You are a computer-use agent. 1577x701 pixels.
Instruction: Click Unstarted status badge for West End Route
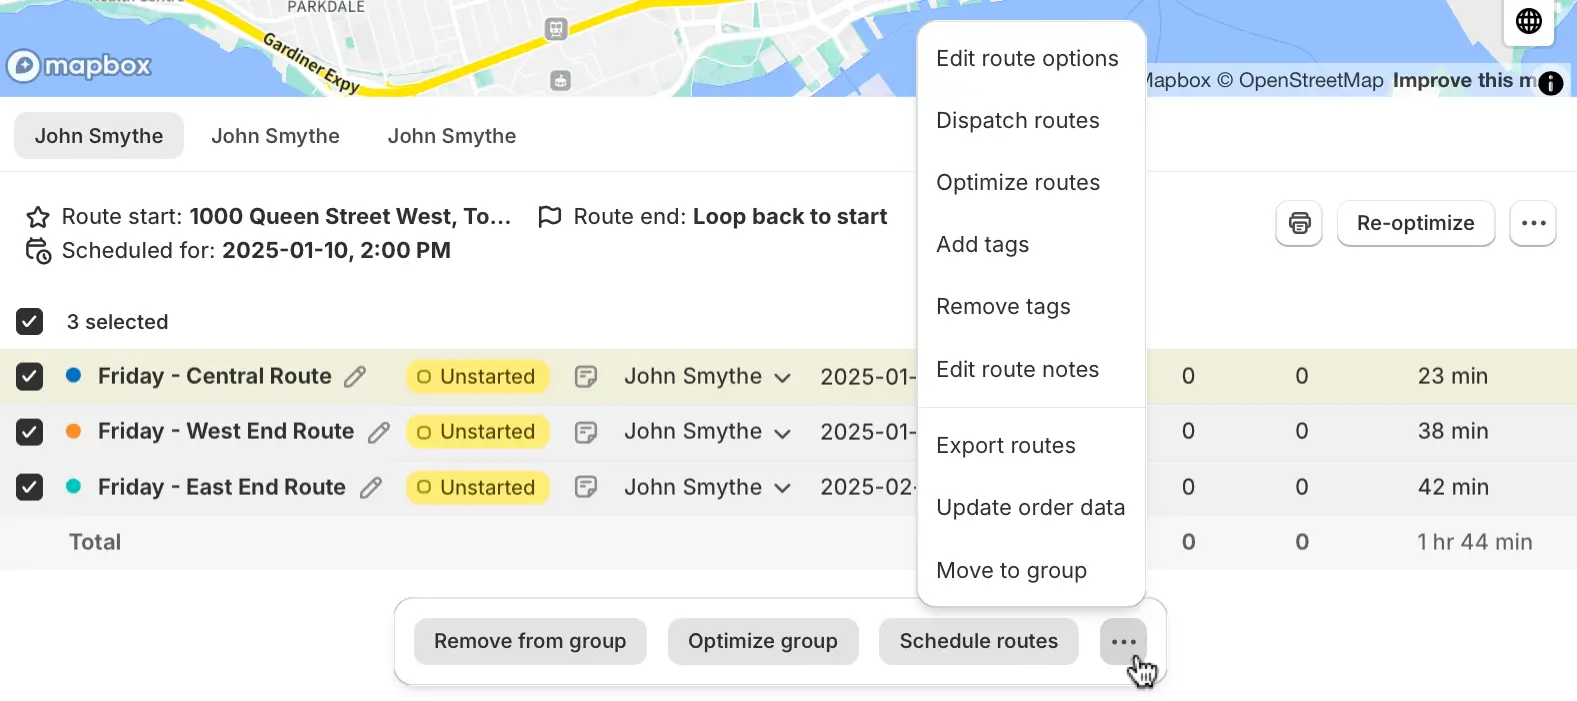(x=477, y=432)
